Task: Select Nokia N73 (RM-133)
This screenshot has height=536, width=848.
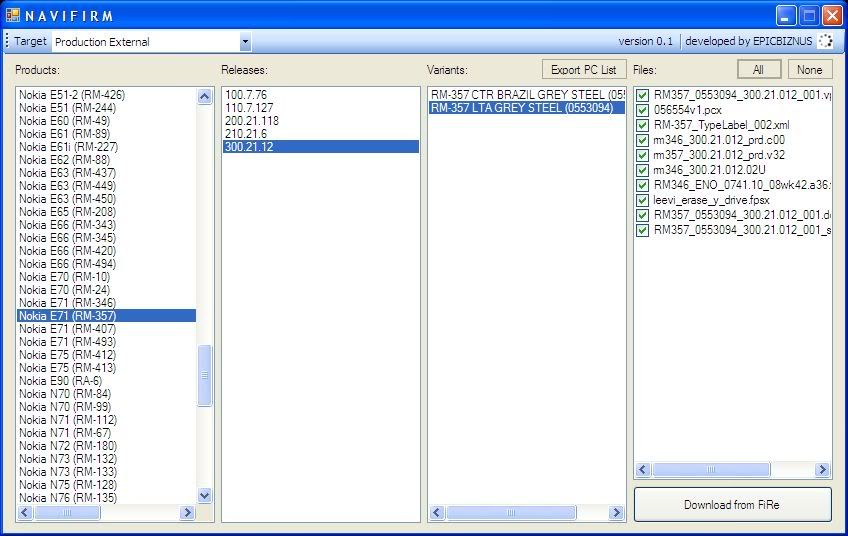Action: point(107,471)
